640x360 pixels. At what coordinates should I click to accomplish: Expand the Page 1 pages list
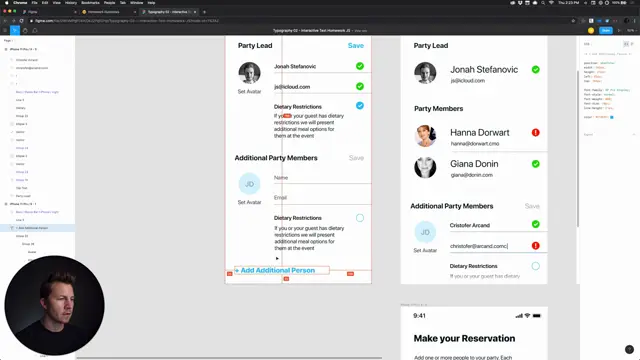pos(9,40)
